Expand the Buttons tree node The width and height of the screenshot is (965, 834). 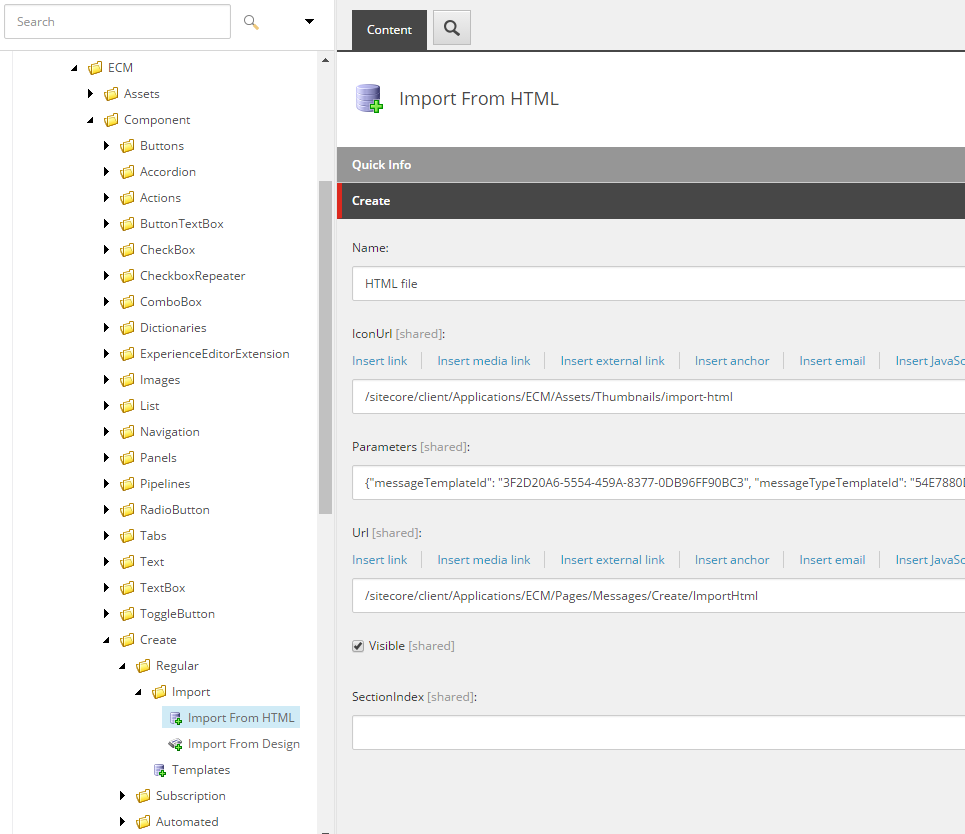point(106,146)
